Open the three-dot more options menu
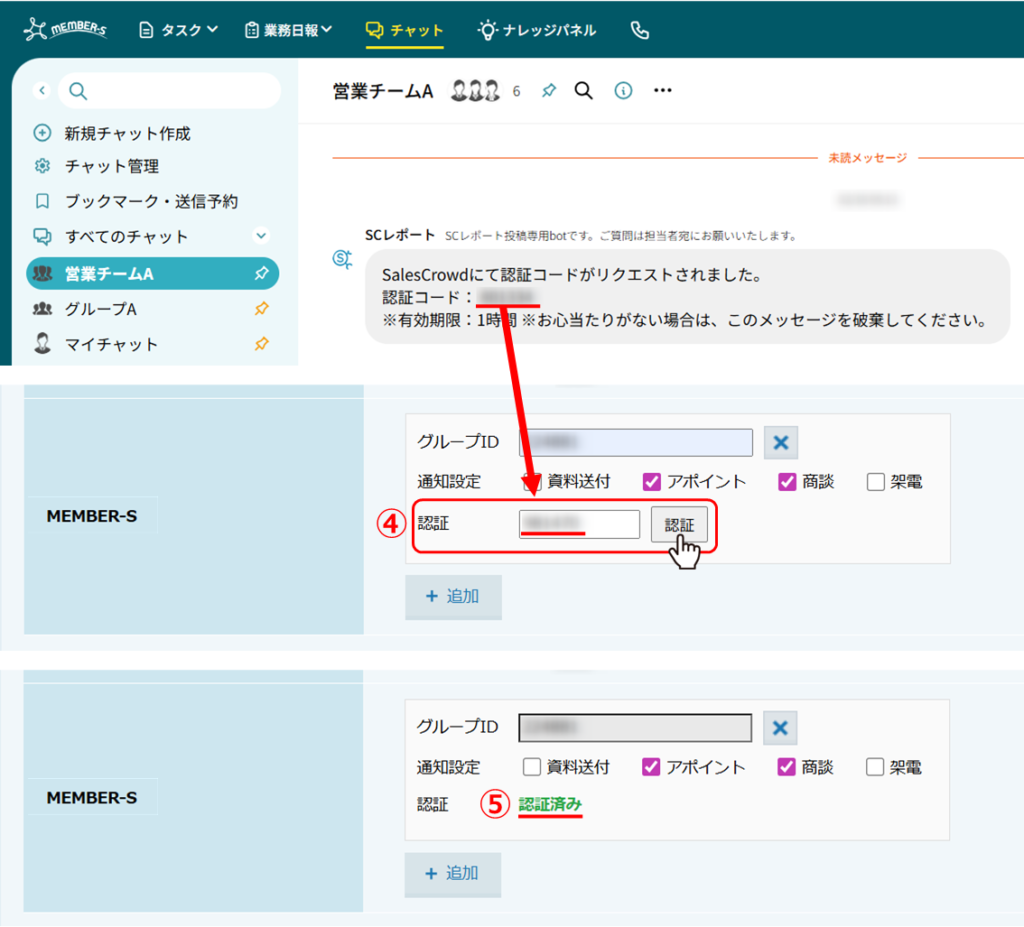1024x927 pixels. [662, 91]
